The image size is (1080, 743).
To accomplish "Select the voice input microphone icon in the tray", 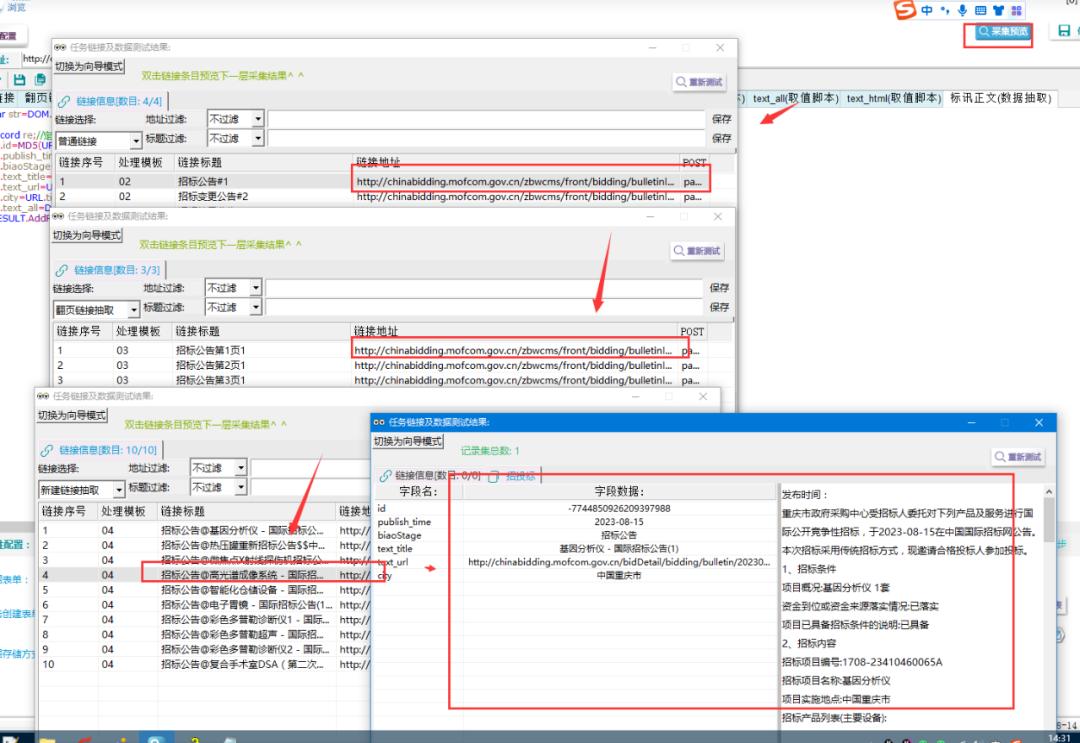I will pyautogui.click(x=963, y=9).
